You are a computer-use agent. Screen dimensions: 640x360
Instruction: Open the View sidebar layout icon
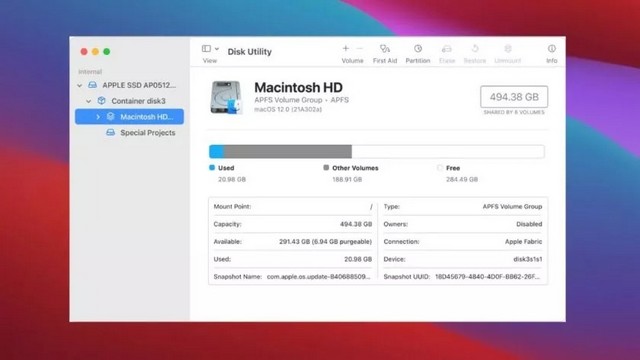pyautogui.click(x=206, y=49)
